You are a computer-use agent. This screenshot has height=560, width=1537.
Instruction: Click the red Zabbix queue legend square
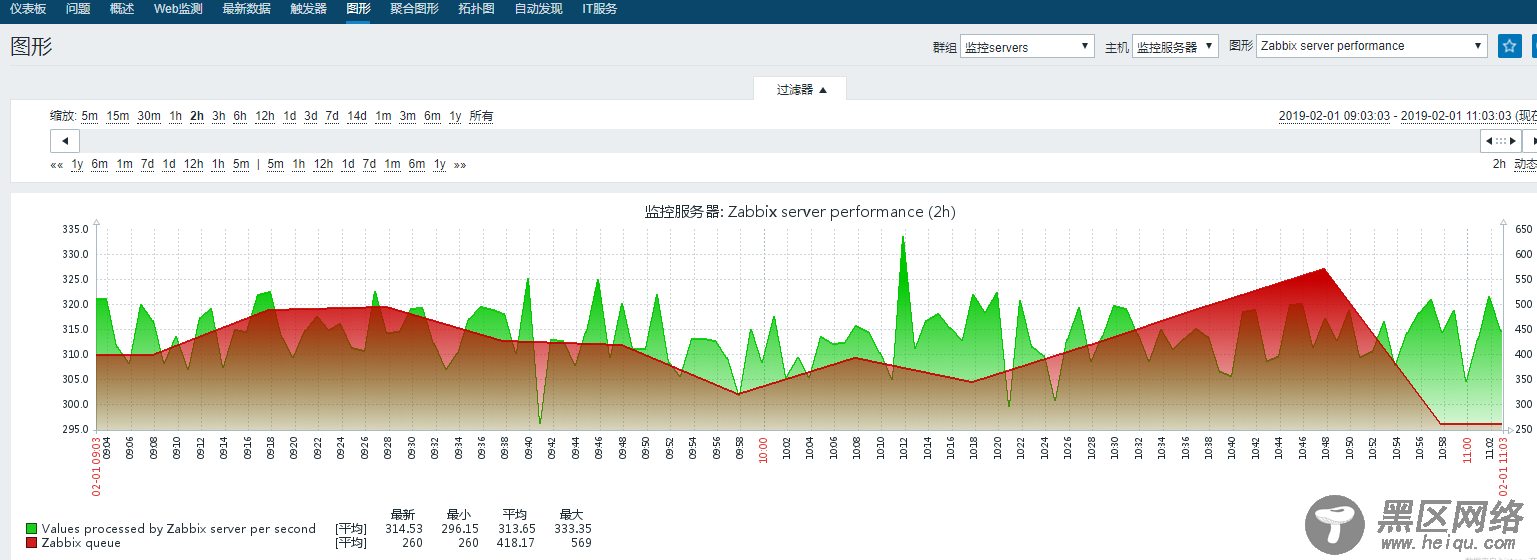tap(32, 543)
